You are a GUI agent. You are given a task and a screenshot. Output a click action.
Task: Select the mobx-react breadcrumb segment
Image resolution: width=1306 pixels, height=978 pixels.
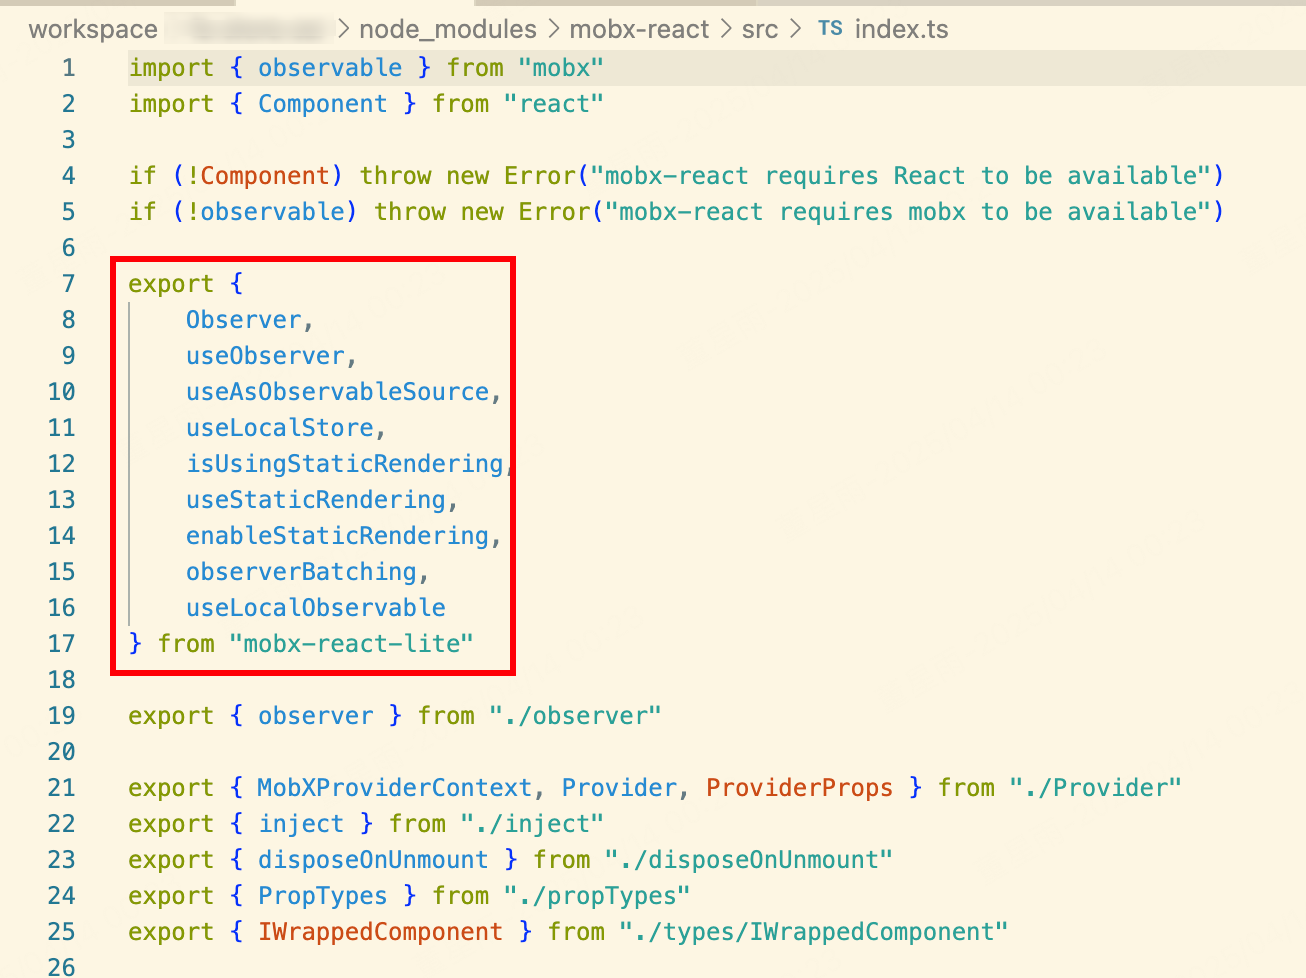(640, 29)
